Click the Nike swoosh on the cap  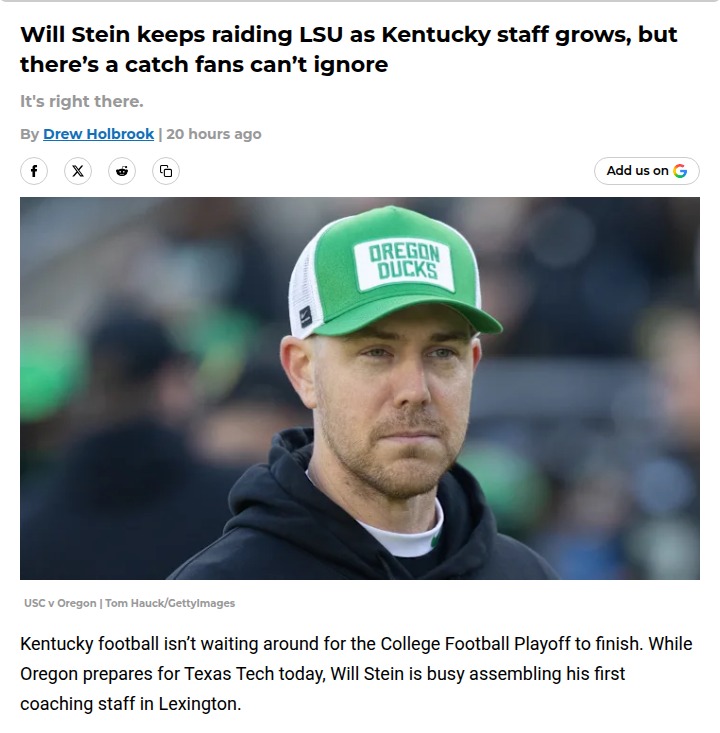point(306,318)
